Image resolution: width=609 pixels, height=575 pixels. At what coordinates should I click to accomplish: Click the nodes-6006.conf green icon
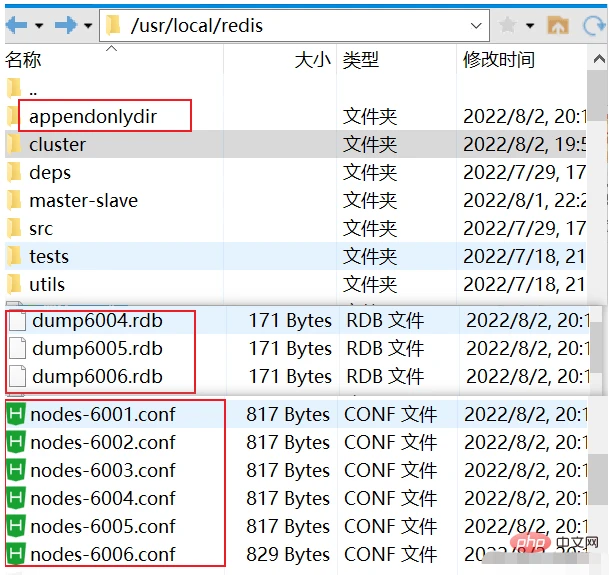coord(16,554)
